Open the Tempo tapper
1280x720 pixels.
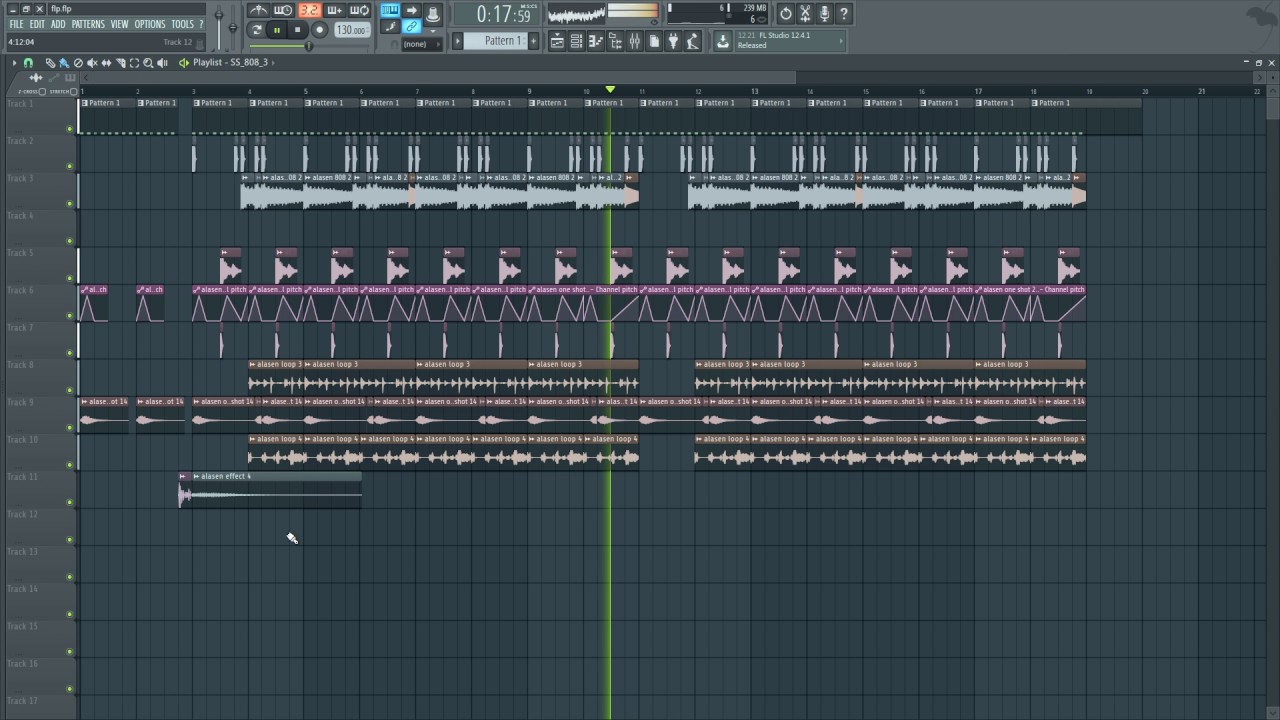click(x=692, y=41)
